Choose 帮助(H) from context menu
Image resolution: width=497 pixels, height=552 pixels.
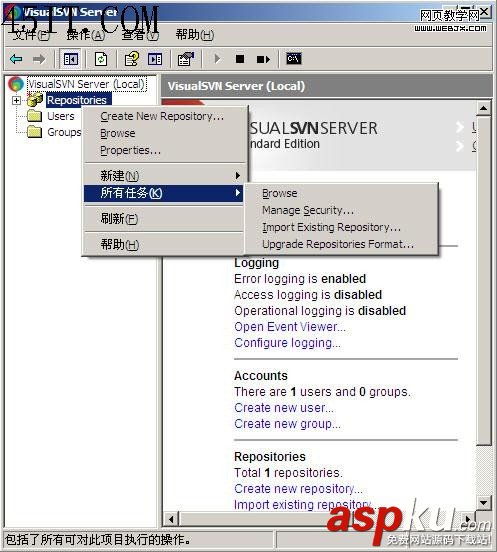163,244
